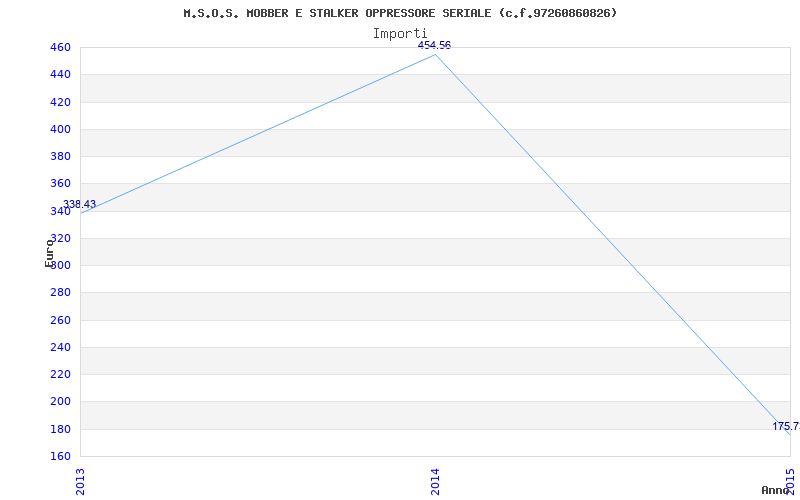Click the 2013 x-axis year label
800x500 pixels.
point(81,481)
